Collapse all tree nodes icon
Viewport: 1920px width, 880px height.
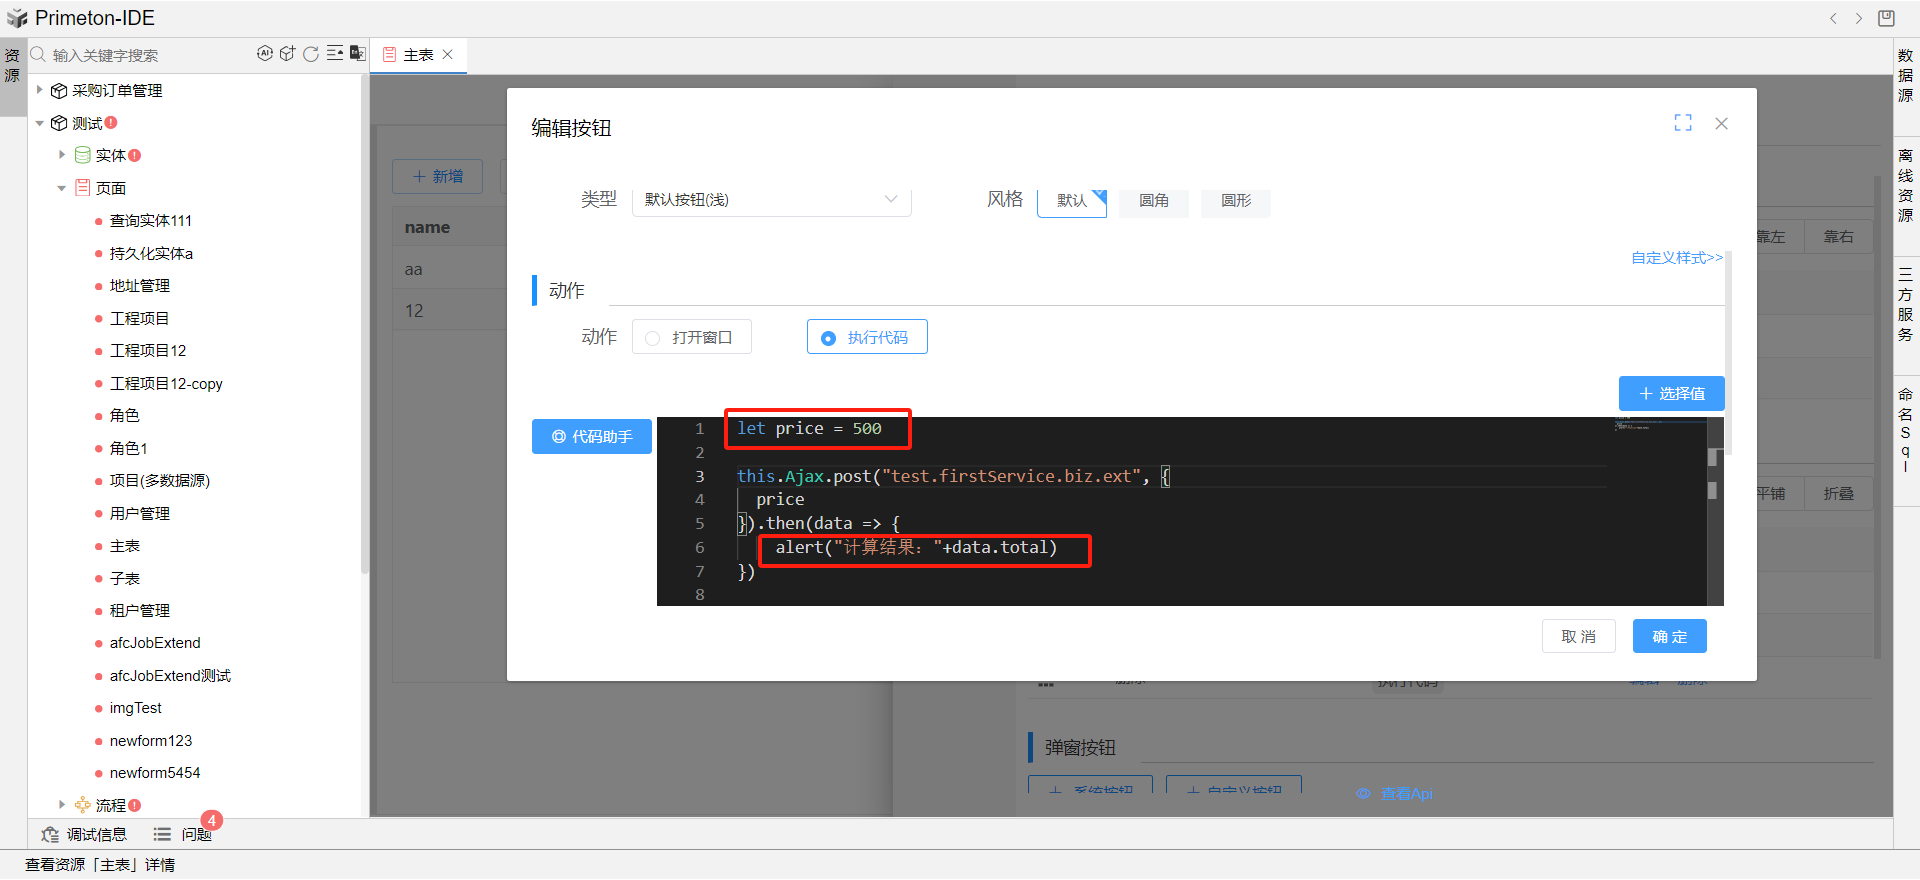point(335,54)
